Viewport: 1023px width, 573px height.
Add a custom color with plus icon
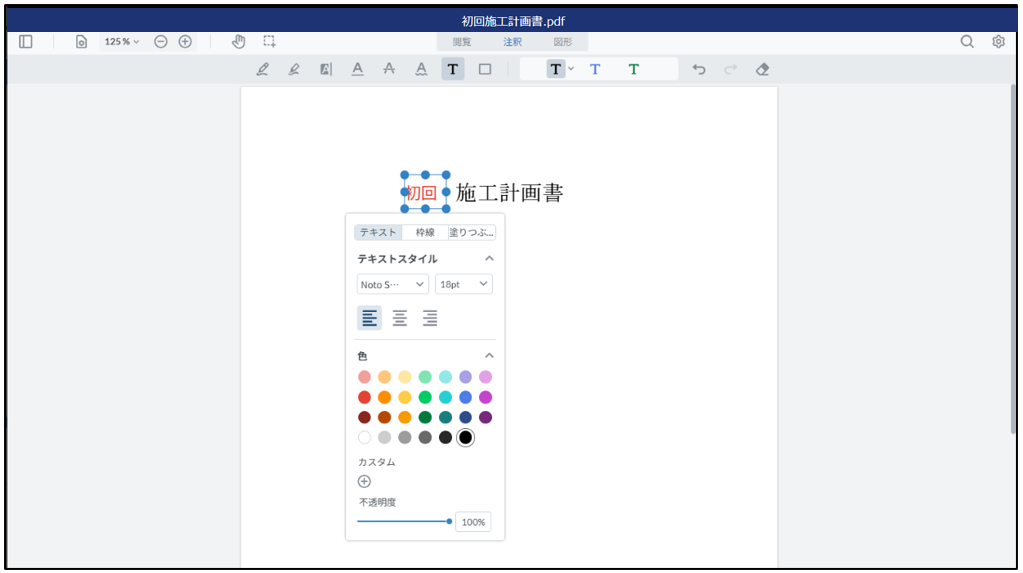364,482
